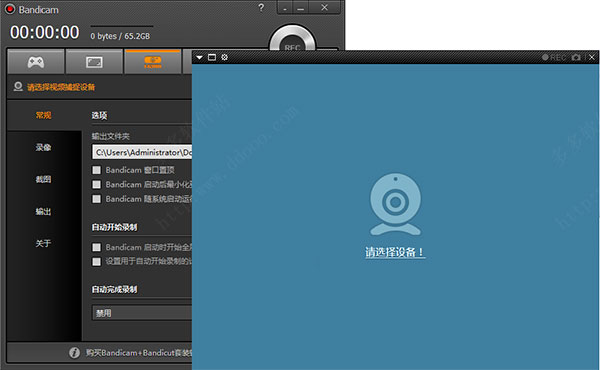Open the 禁用 auto-complete dropdown

[142, 313]
